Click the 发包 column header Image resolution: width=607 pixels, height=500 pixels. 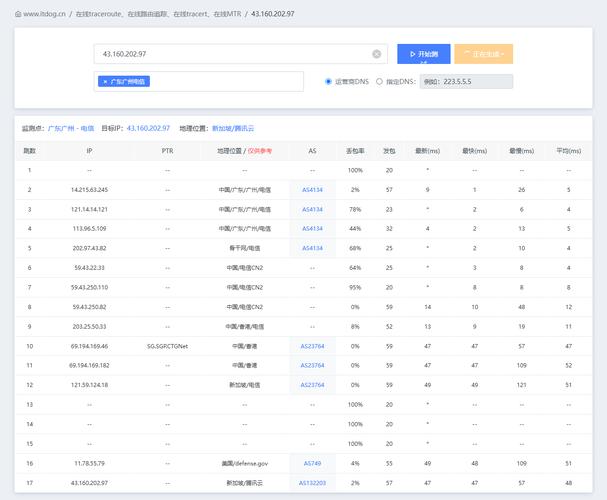pyautogui.click(x=389, y=151)
